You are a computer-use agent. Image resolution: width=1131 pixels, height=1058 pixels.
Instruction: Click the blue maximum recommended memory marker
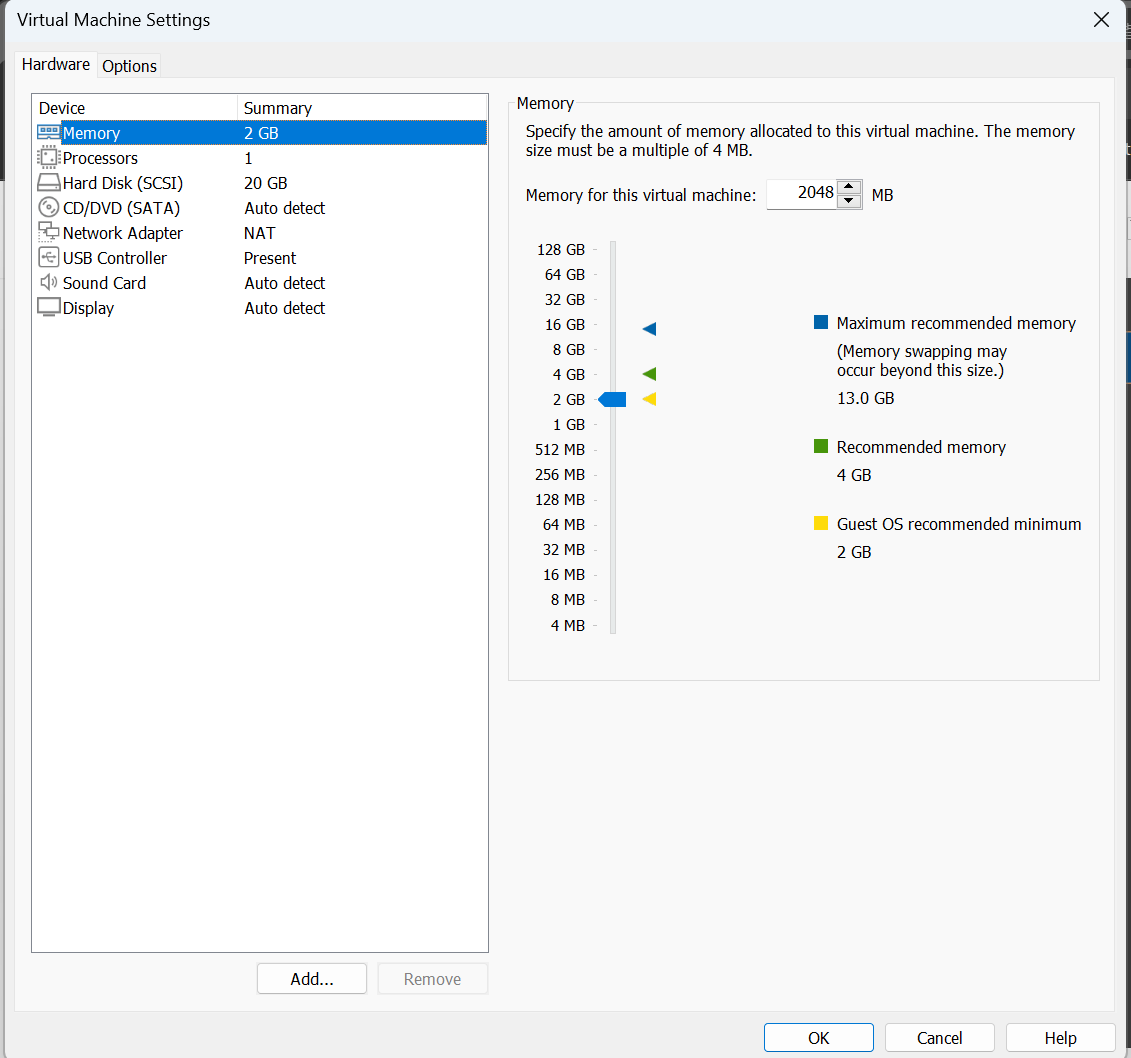click(649, 329)
